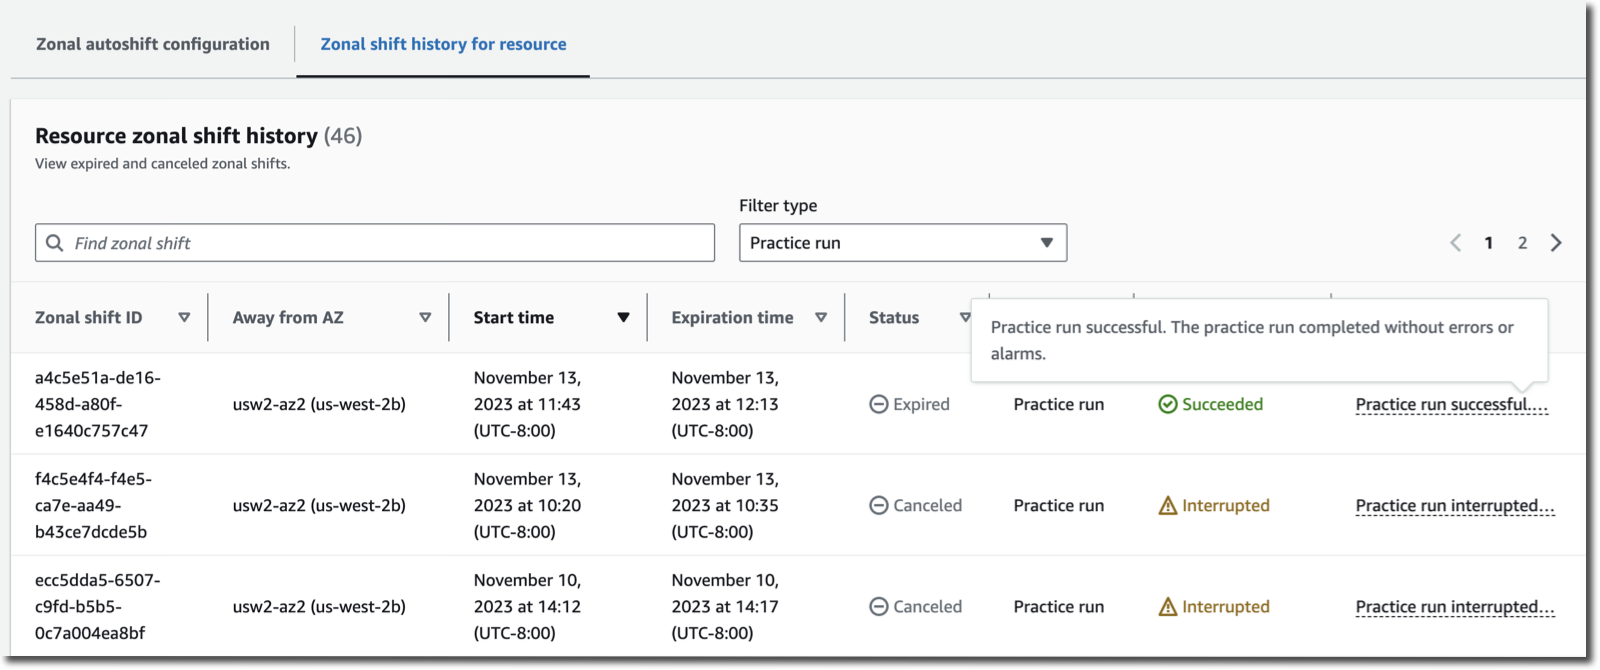
Task: Click the green Succeeded checkmark icon
Action: pyautogui.click(x=1167, y=404)
